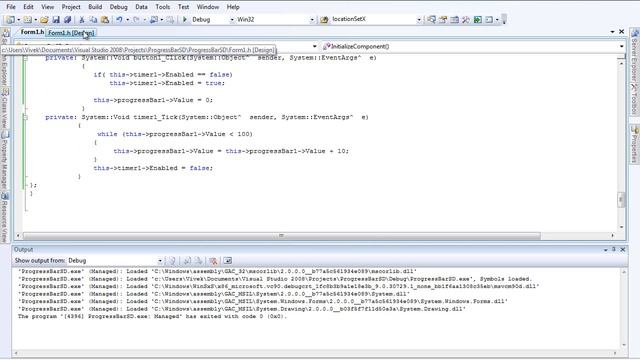Save the current file with the floppy icon
The image size is (640, 360).
(56, 20)
